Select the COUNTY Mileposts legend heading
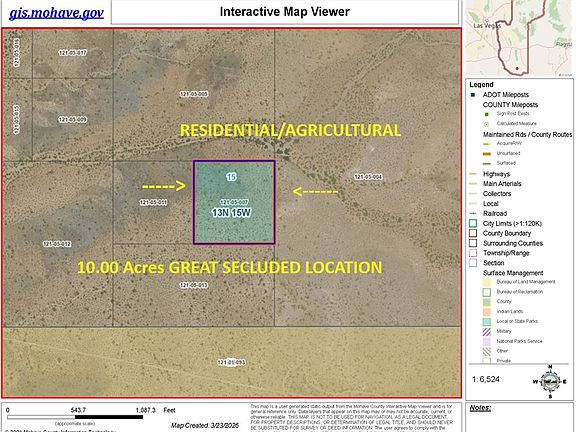Viewport: 576px width, 432px height. coord(510,105)
